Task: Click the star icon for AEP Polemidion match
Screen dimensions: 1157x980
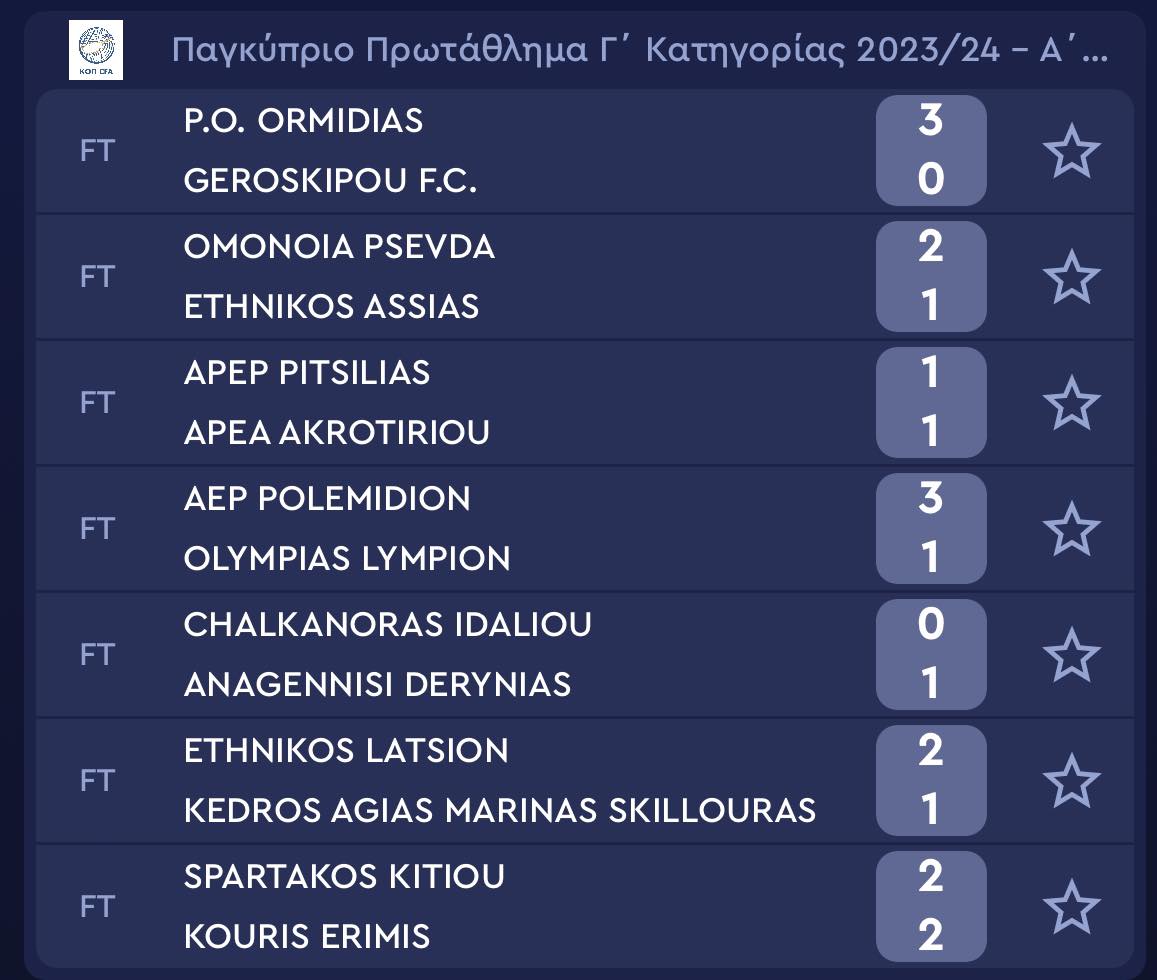Action: (1071, 529)
